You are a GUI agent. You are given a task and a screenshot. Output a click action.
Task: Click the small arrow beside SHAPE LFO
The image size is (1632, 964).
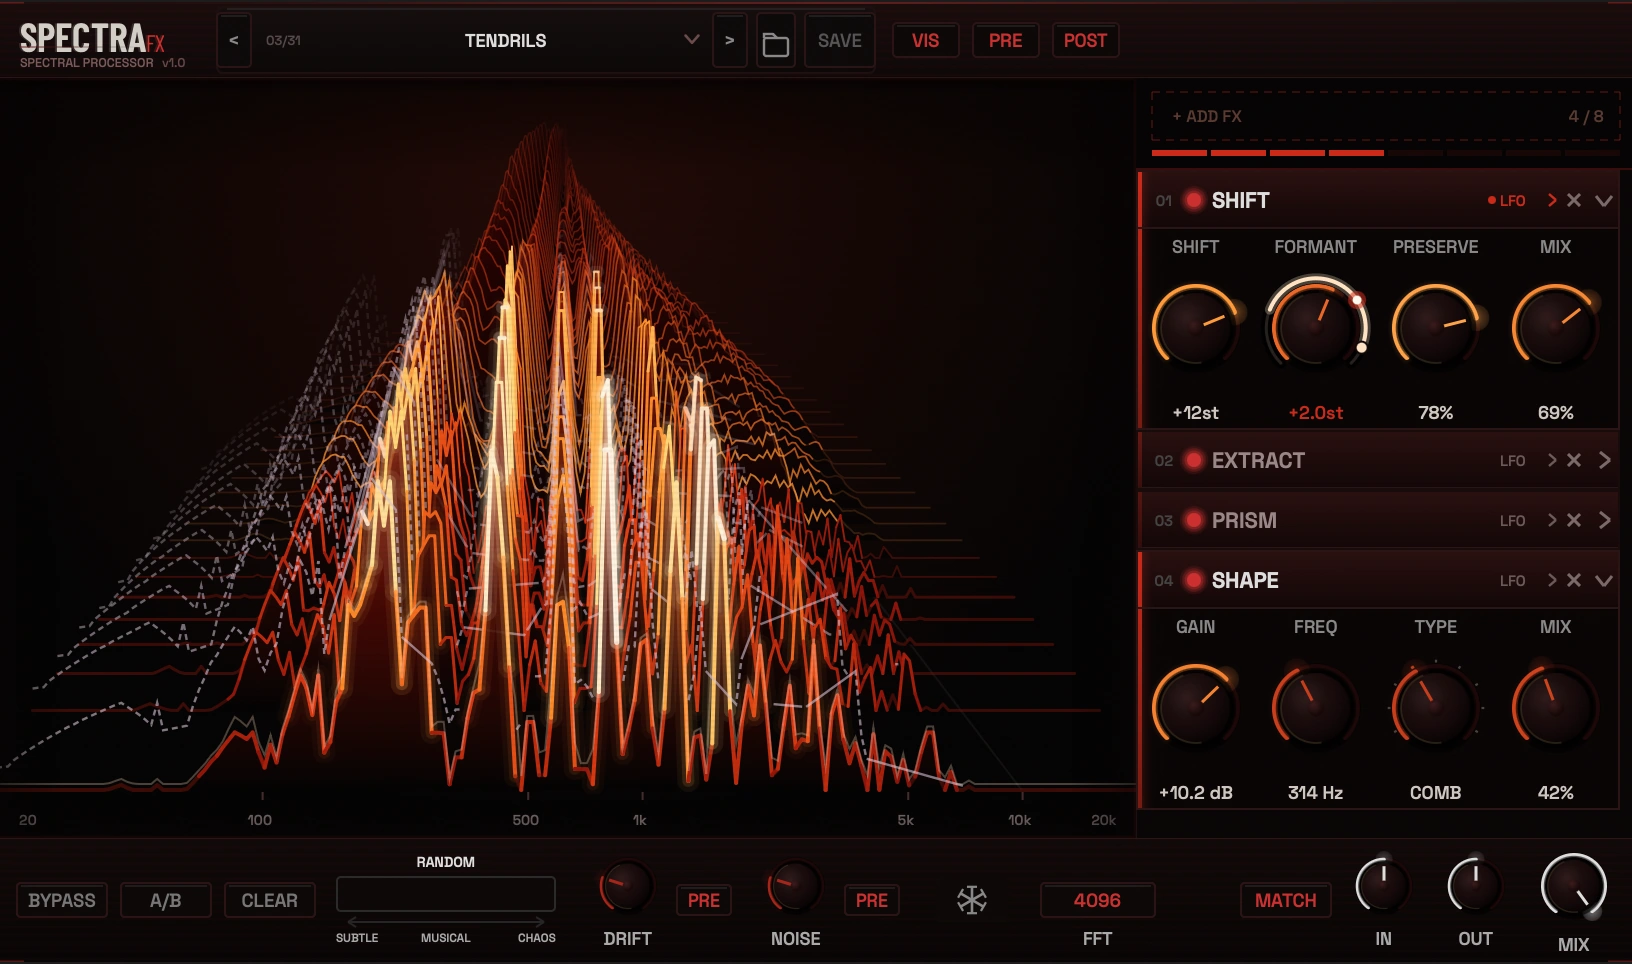point(1552,580)
